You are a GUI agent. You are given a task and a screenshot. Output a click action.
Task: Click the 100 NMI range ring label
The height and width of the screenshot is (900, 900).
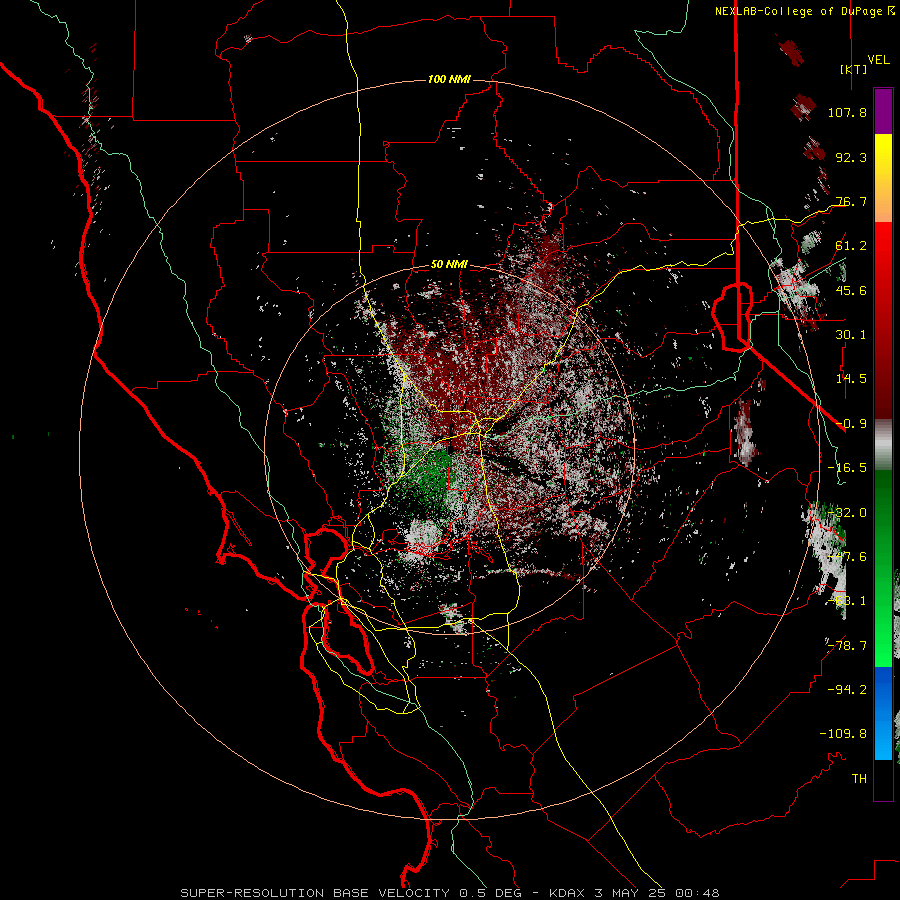pyautogui.click(x=449, y=79)
